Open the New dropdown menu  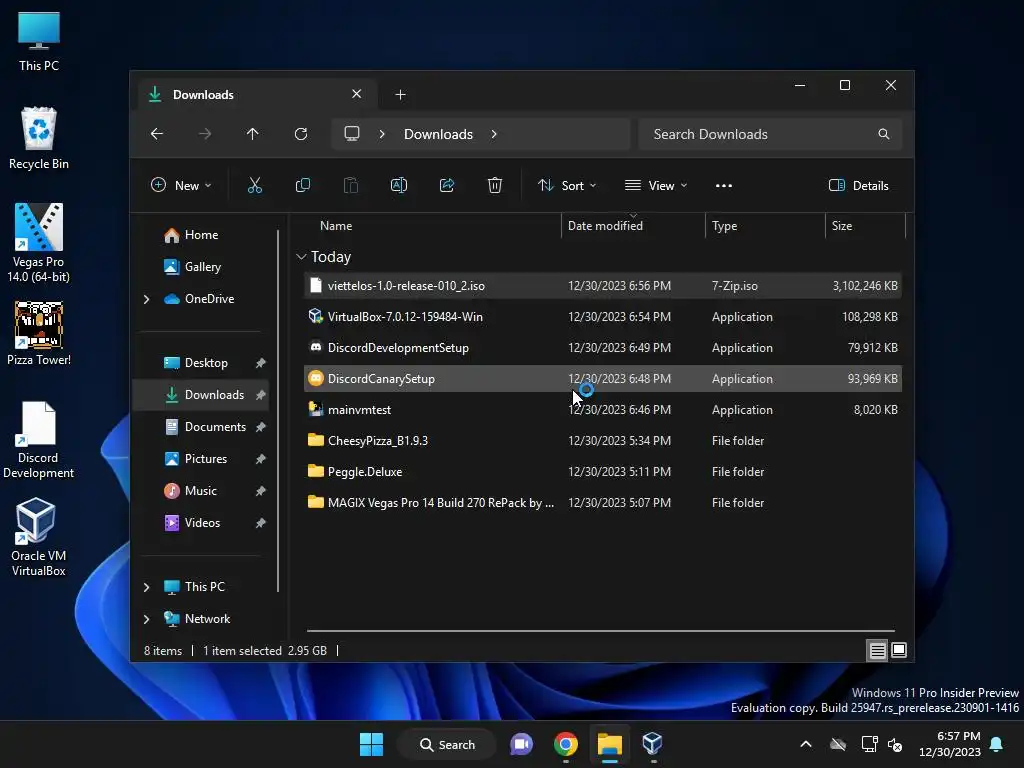pos(181,185)
